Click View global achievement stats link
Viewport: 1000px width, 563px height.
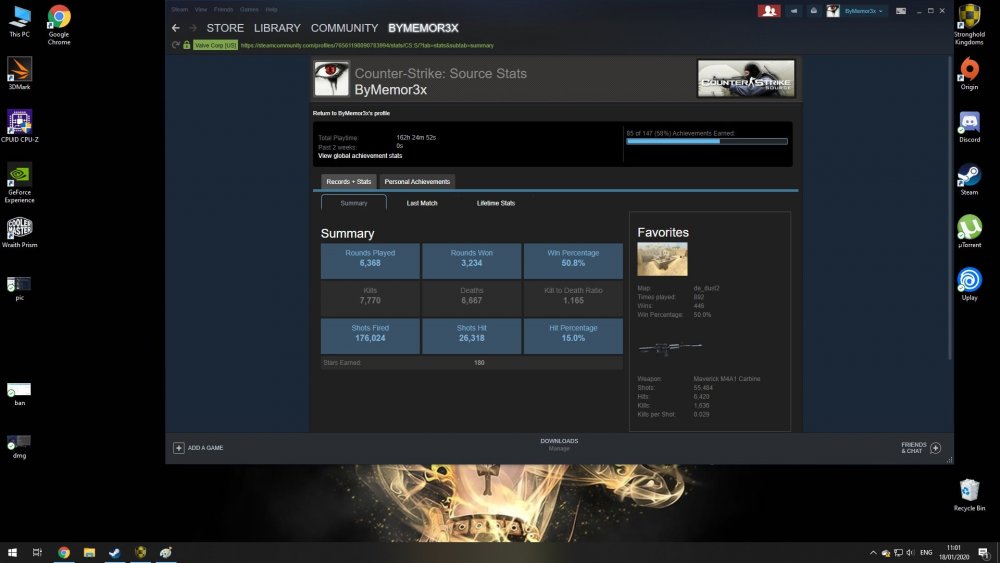[360, 156]
